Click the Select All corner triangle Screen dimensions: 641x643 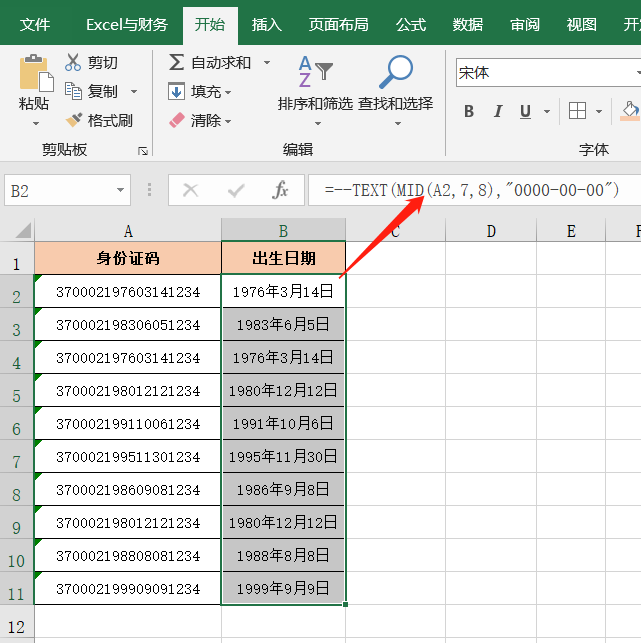tap(23, 230)
